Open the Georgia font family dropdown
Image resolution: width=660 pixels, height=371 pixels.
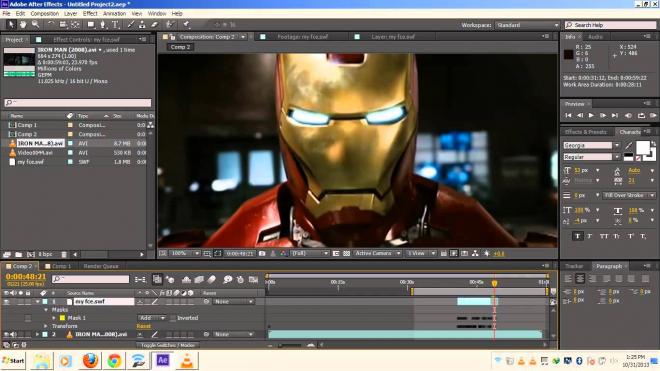(x=617, y=145)
